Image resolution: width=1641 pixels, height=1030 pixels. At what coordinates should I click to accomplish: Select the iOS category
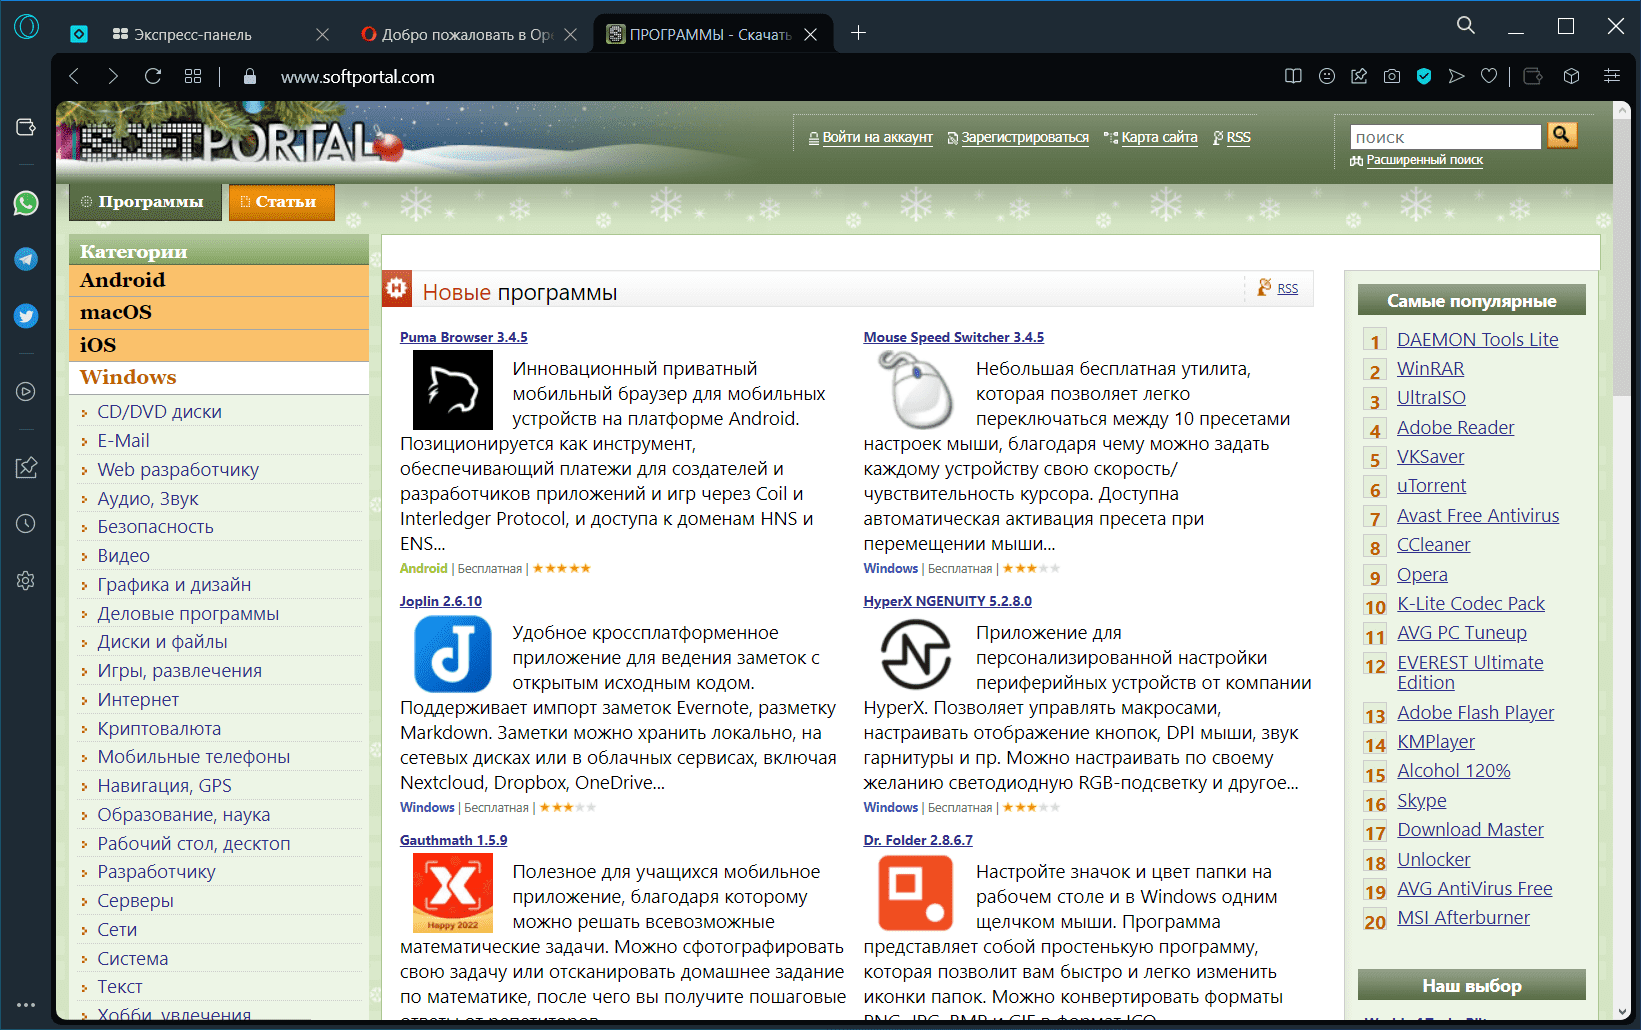(219, 345)
